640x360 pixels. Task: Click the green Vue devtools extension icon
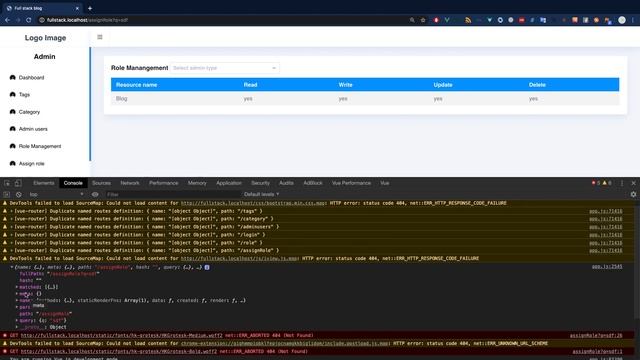(x=447, y=20)
